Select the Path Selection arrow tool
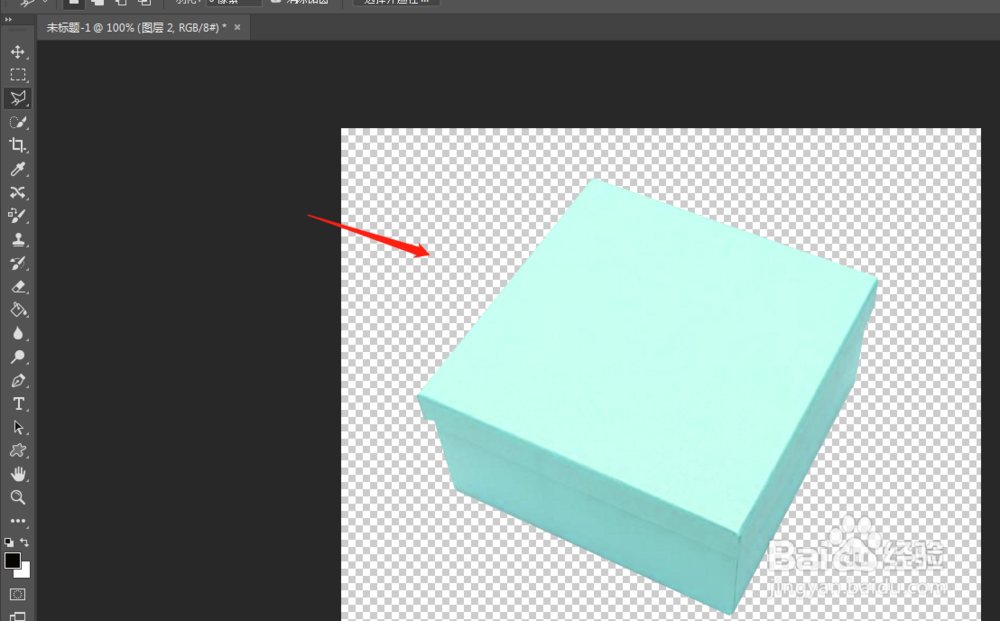Screen dimensions: 1000x621 point(18,427)
